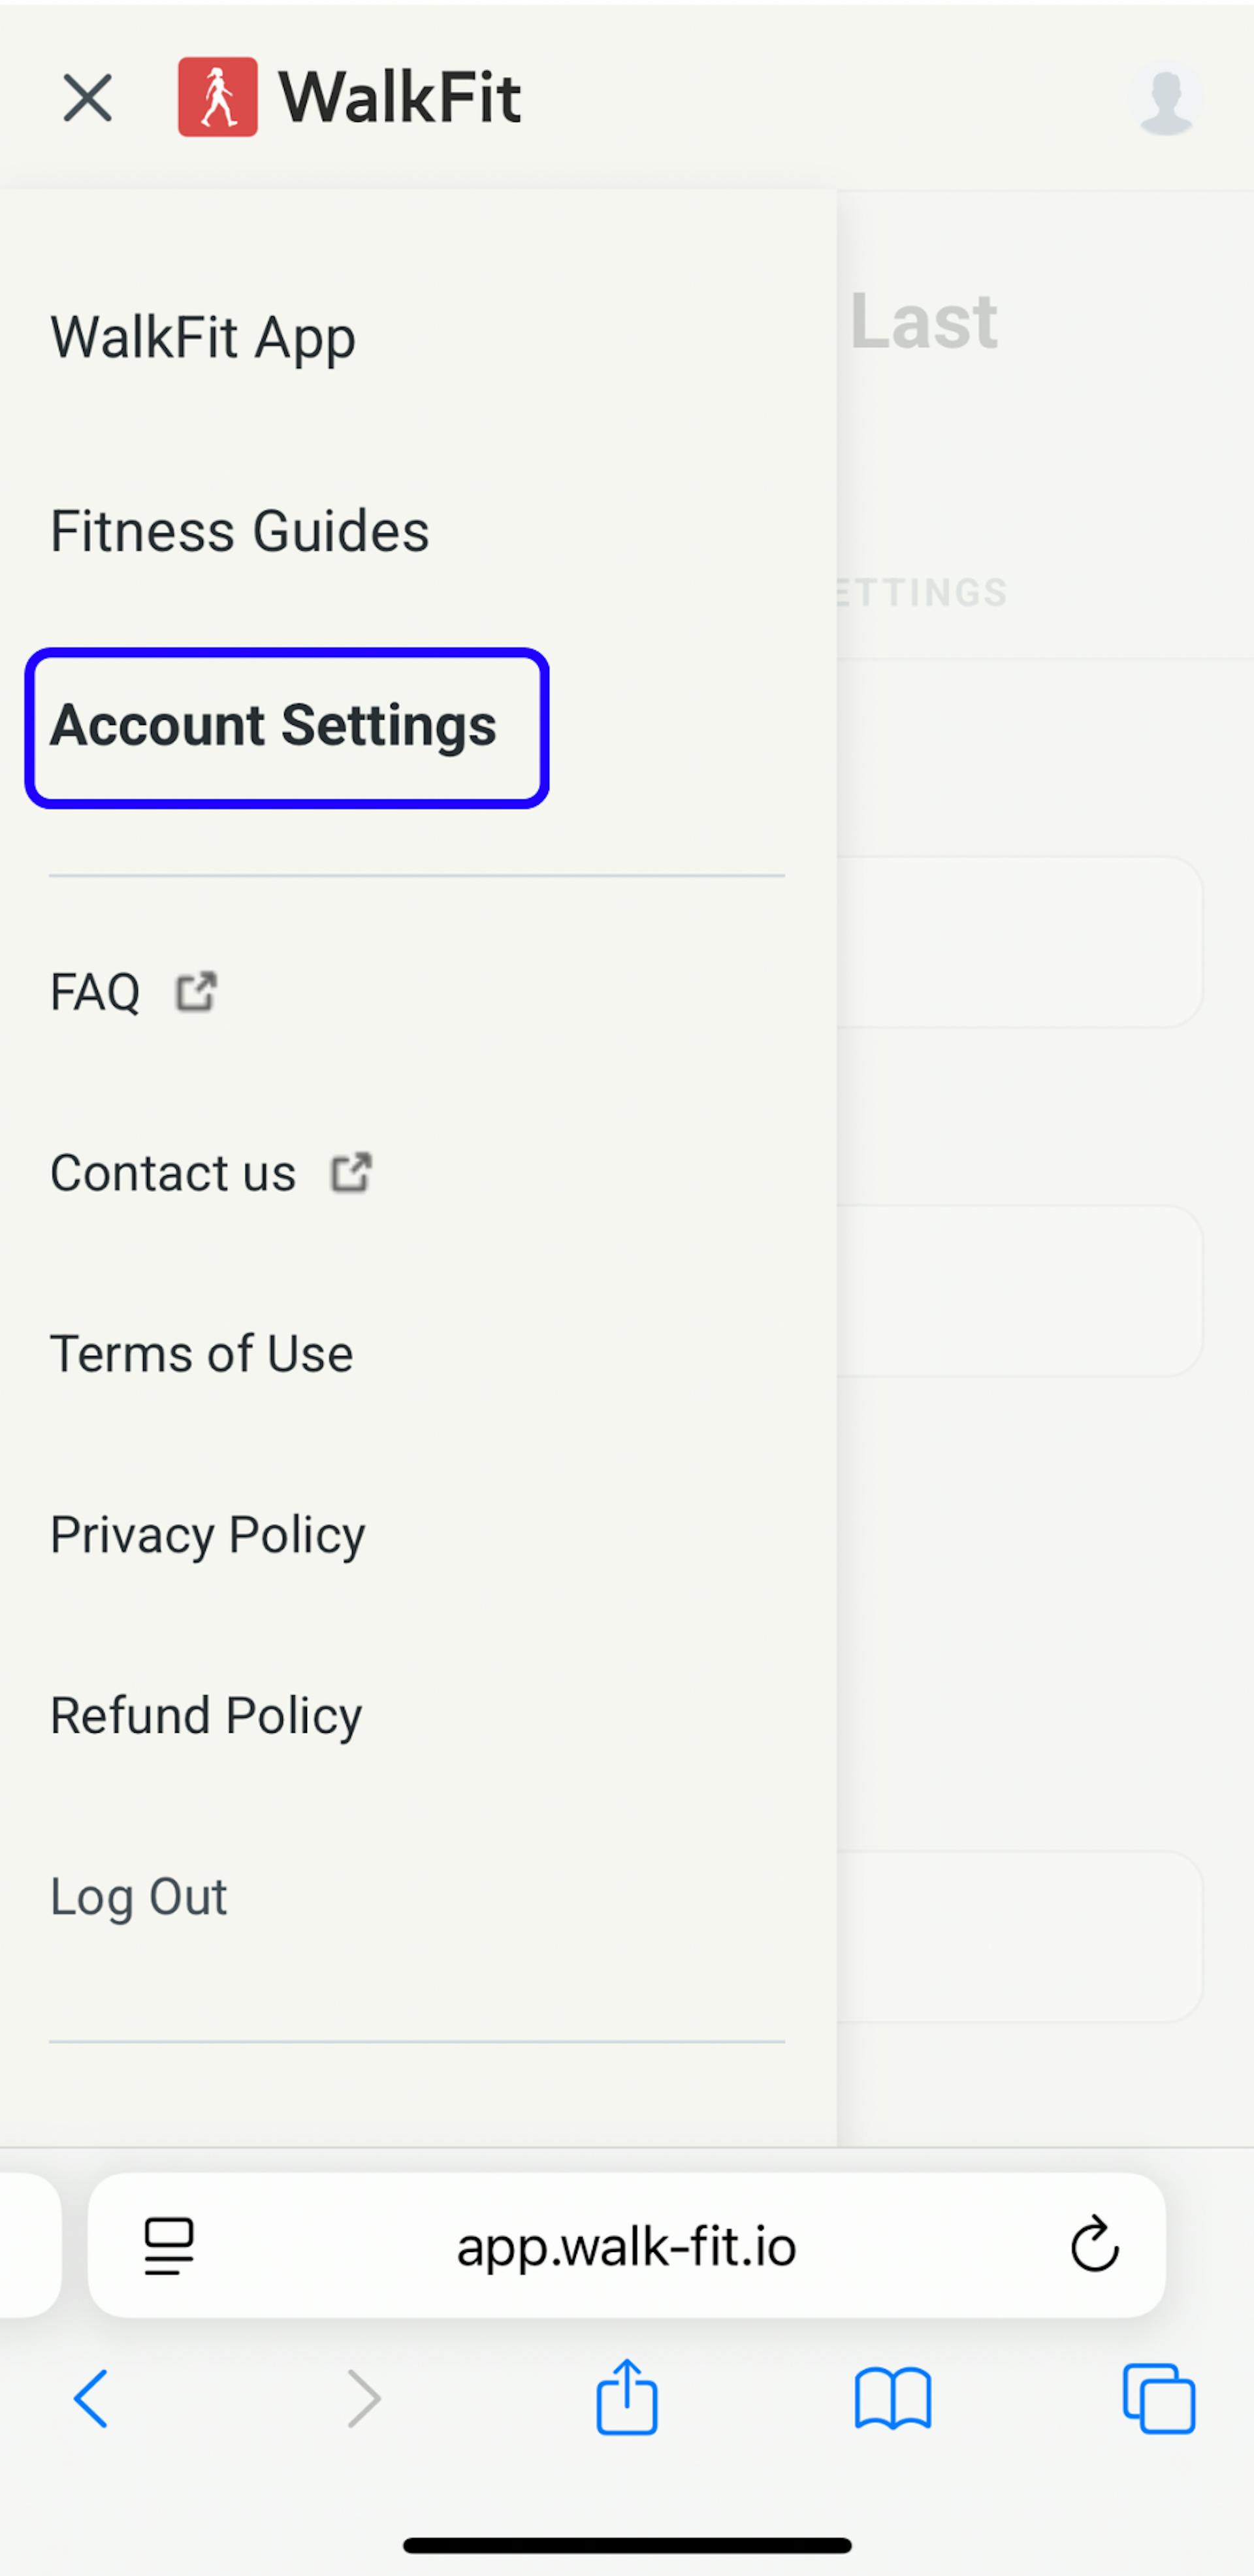Viewport: 1254px width, 2576px height.
Task: Show open tabs in Safari
Action: tap(1159, 2398)
